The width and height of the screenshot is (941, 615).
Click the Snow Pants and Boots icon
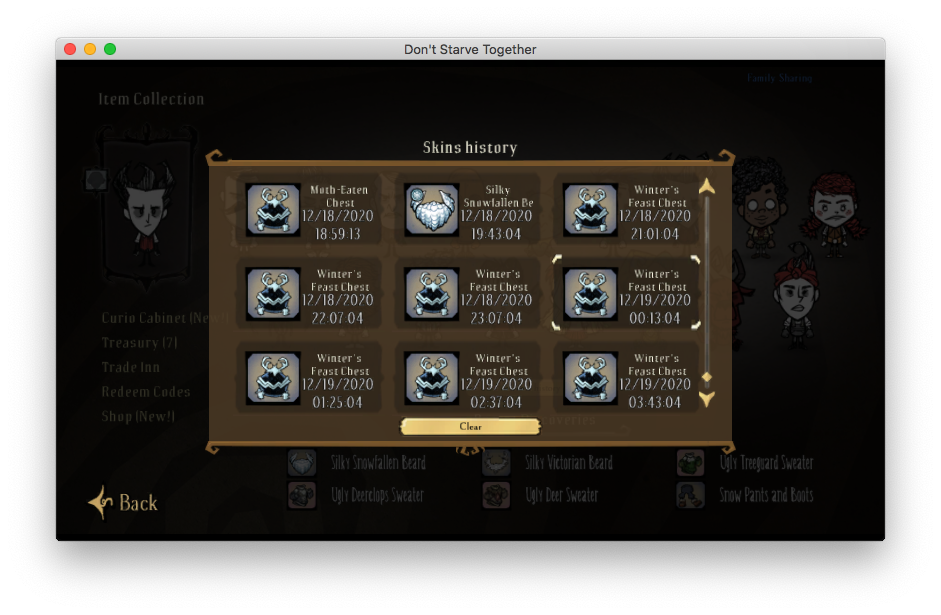tap(690, 495)
